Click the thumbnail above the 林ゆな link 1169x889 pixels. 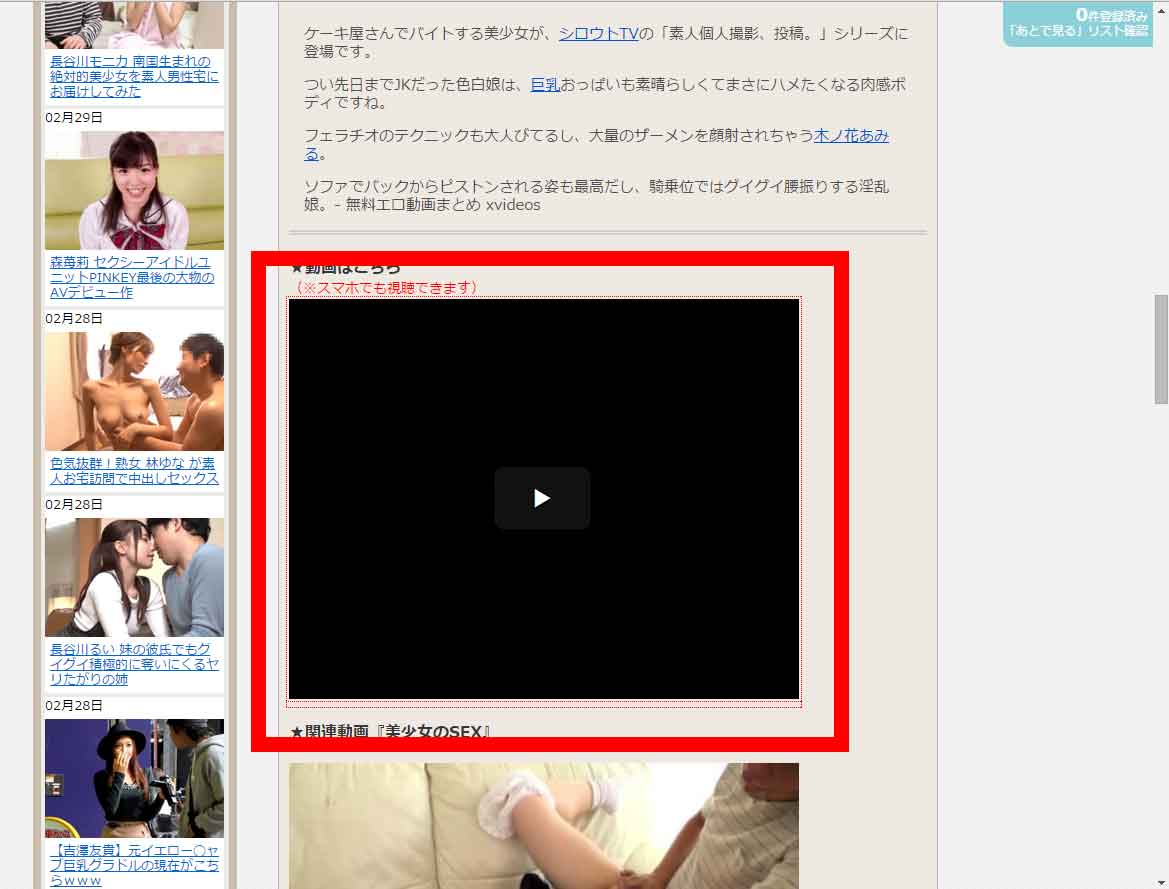pos(134,391)
